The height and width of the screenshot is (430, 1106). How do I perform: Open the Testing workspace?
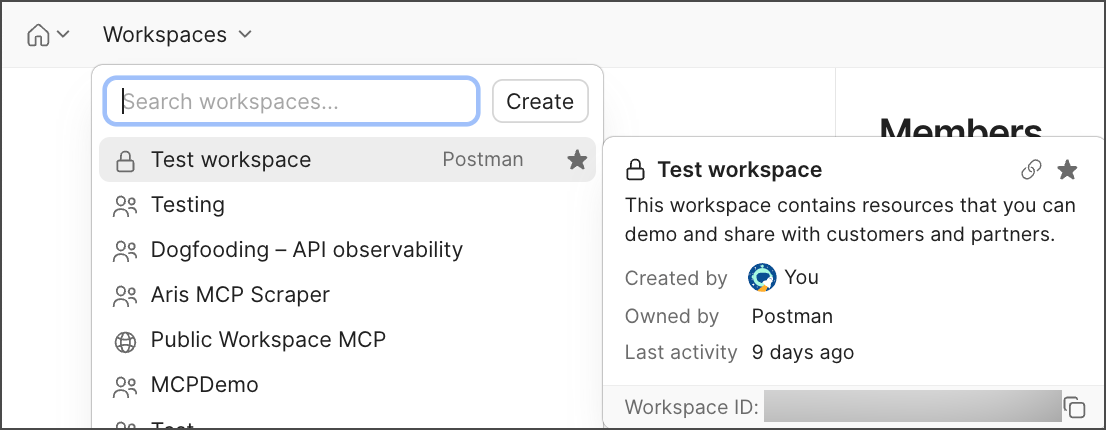(x=187, y=205)
